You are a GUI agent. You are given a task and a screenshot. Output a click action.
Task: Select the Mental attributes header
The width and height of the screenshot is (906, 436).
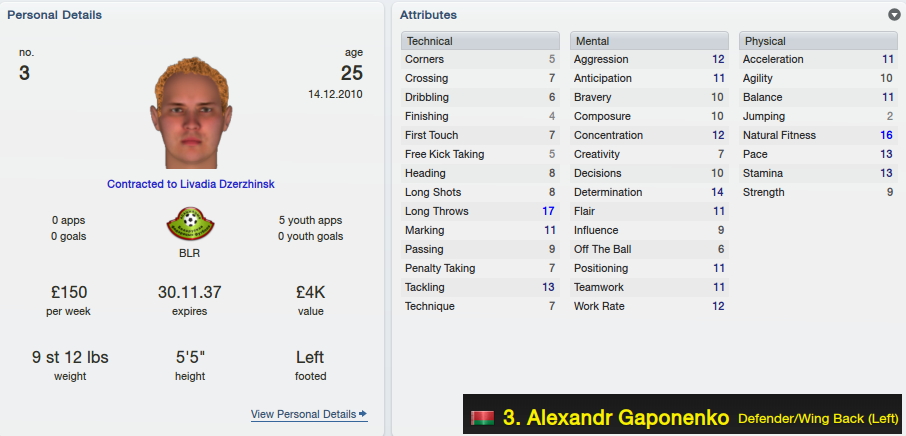point(649,41)
